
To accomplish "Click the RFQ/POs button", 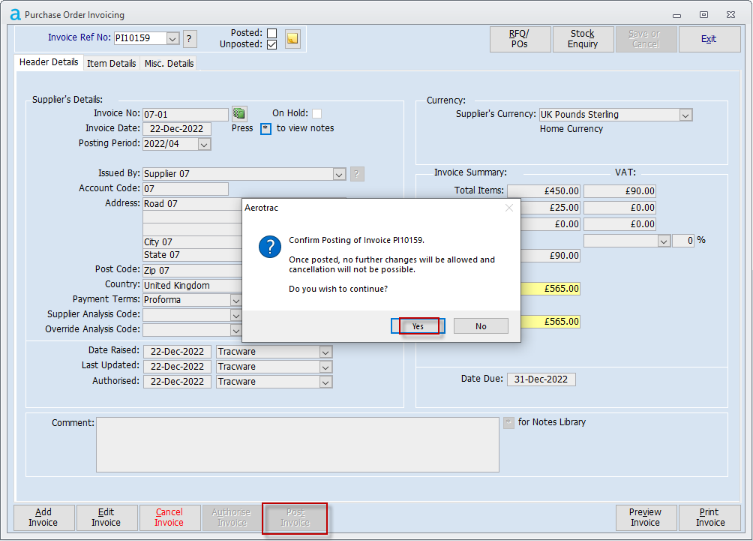I will (520, 39).
